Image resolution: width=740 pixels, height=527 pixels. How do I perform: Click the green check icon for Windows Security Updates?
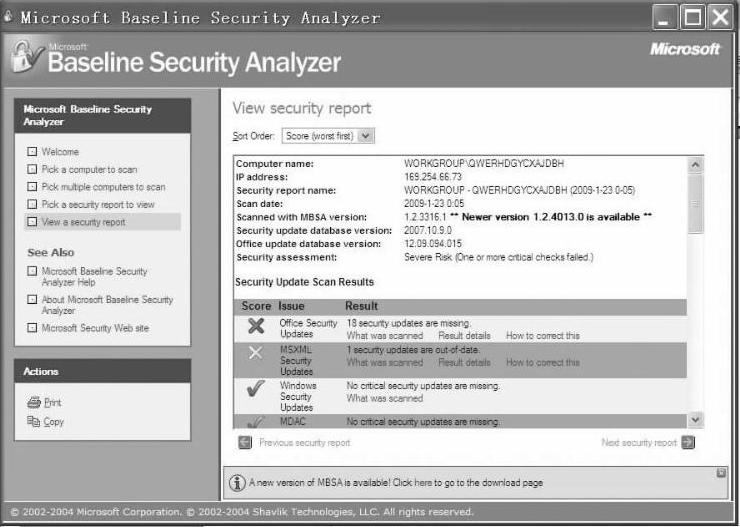(x=255, y=391)
